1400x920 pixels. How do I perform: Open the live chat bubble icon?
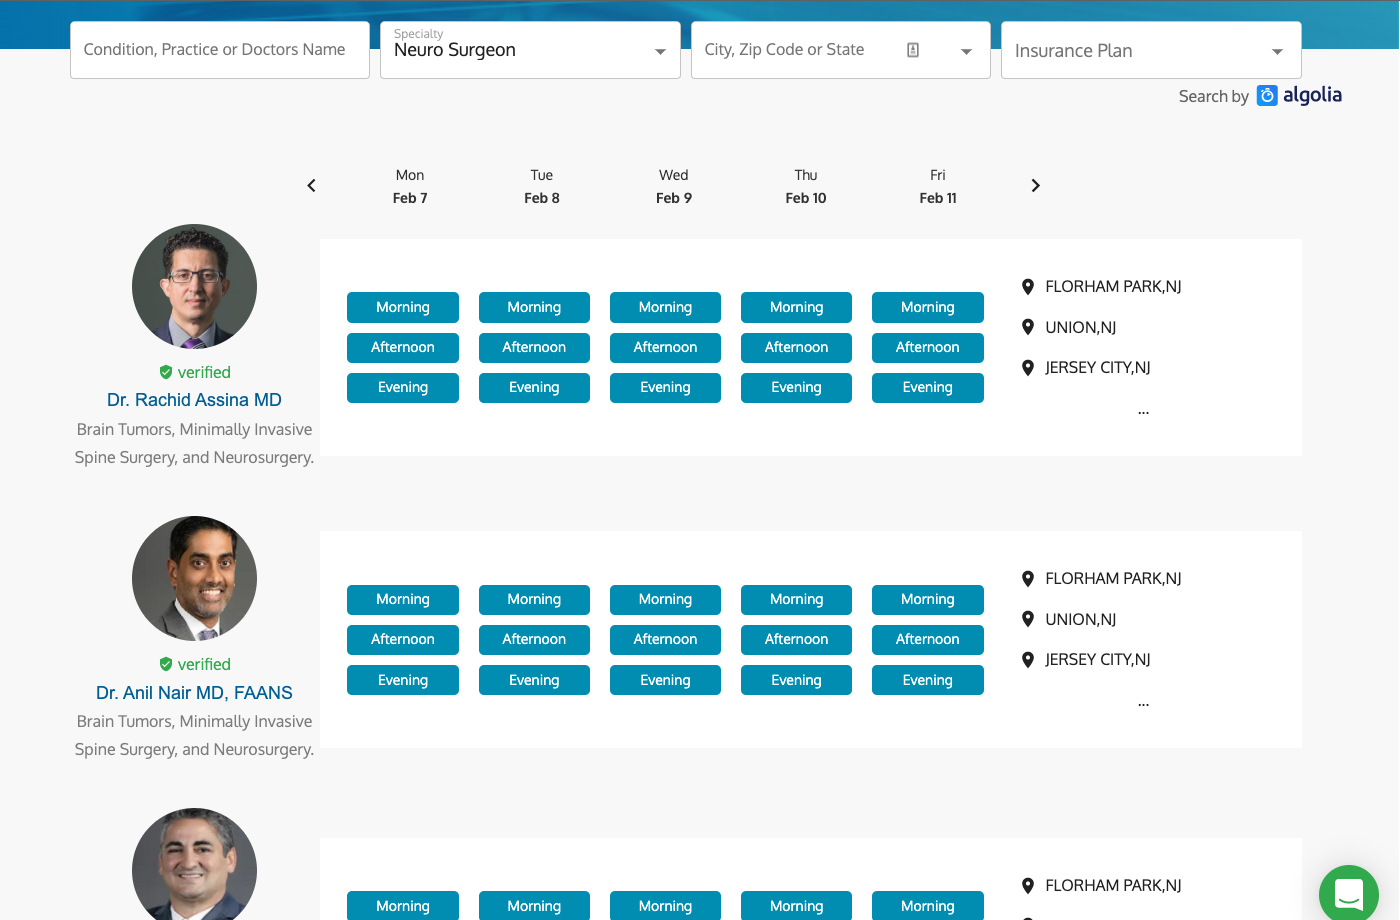tap(1349, 894)
